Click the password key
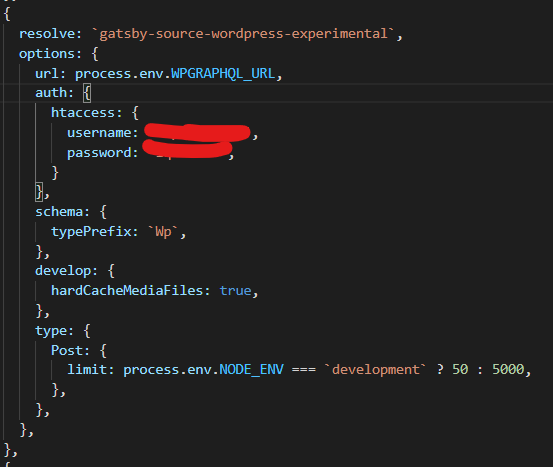The height and width of the screenshot is (467, 553). tap(99, 153)
